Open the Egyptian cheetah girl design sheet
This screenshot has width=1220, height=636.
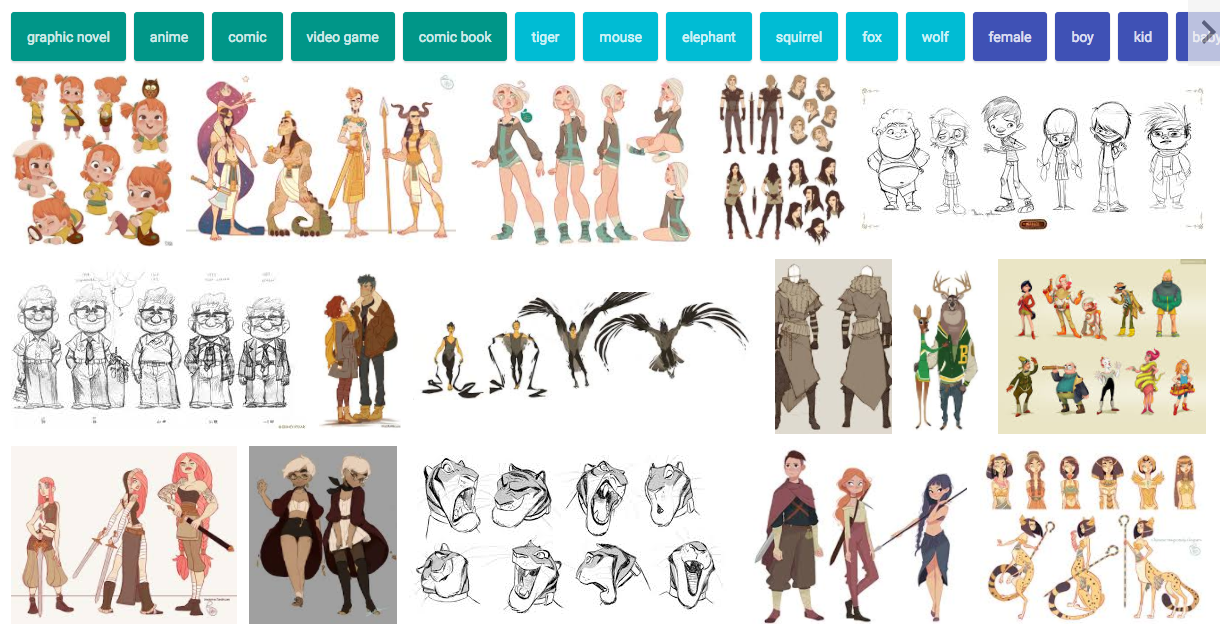click(1093, 535)
